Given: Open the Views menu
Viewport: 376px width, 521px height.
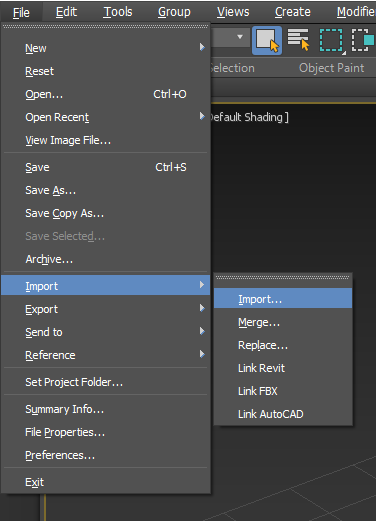Looking at the screenshot, I should click(233, 12).
